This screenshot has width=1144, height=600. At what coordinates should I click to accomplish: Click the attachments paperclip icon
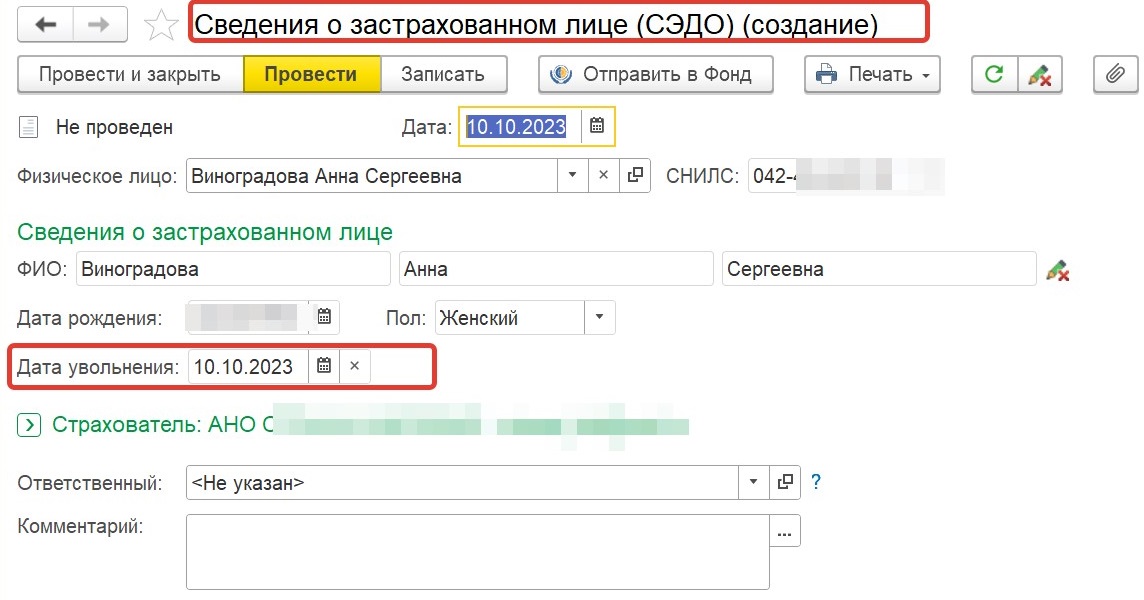point(1115,74)
